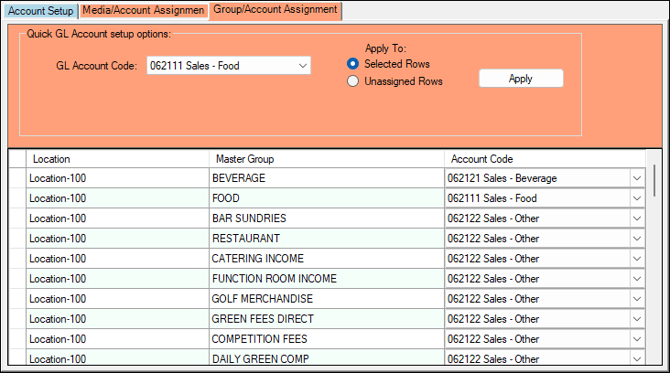The height and width of the screenshot is (373, 670).
Task: Expand Account Code dropdown for GOLF MERCHANDISE row
Action: coord(637,299)
